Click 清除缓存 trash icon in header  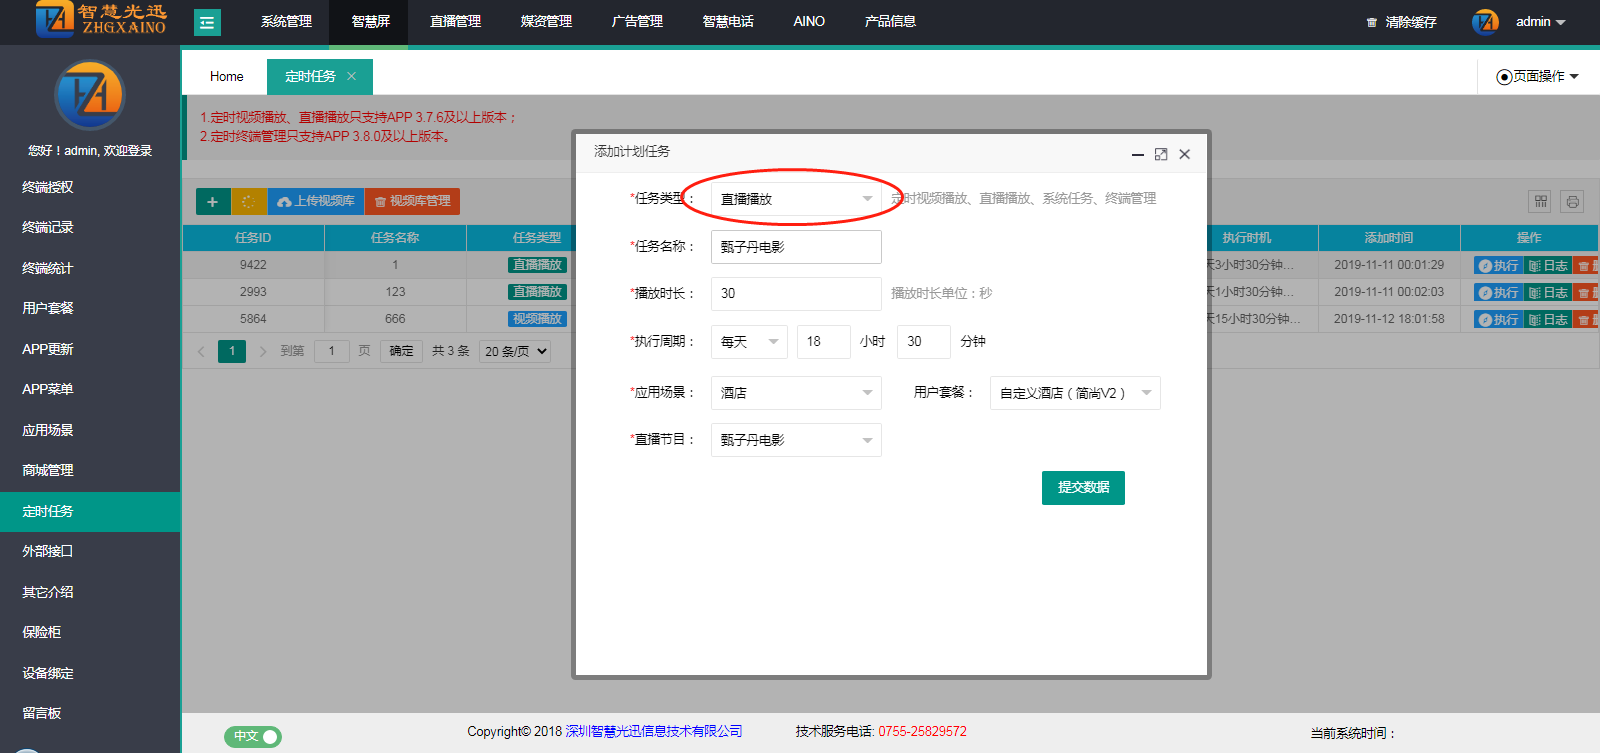(x=1372, y=22)
